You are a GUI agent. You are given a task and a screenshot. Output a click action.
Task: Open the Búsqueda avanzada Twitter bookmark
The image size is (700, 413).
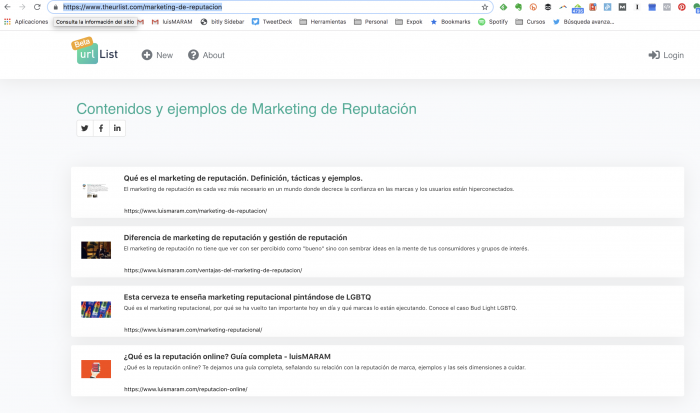point(583,21)
